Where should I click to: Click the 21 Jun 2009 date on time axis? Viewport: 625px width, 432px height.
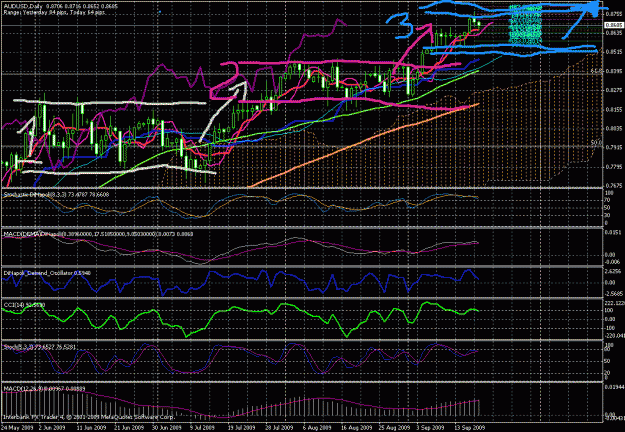click(x=129, y=428)
